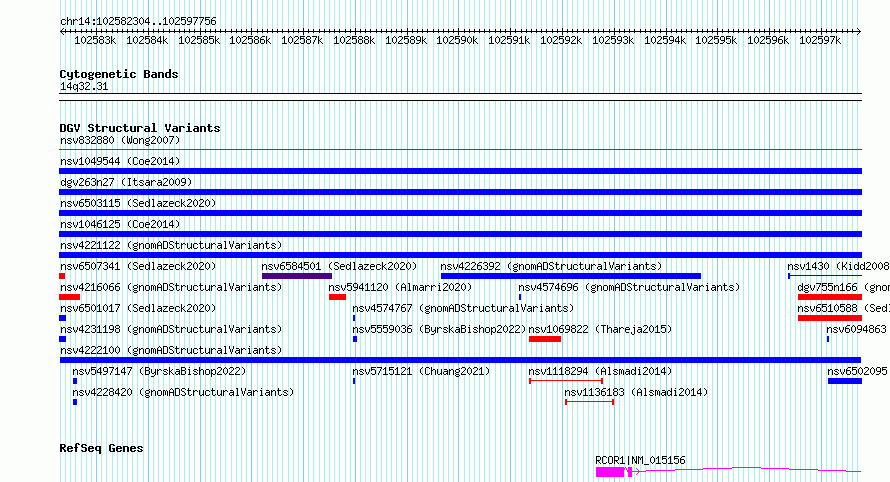Open the nsv4228420 (gnomADStructuralVariants) label
Screen dimensions: 890x482
point(183,392)
